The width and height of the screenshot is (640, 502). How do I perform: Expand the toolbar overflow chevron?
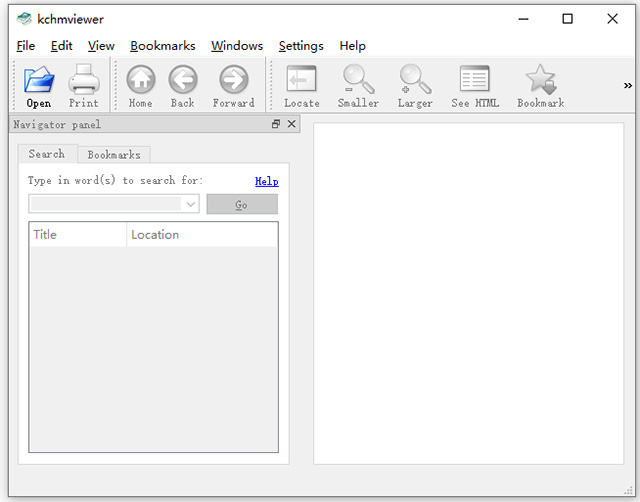coord(628,86)
